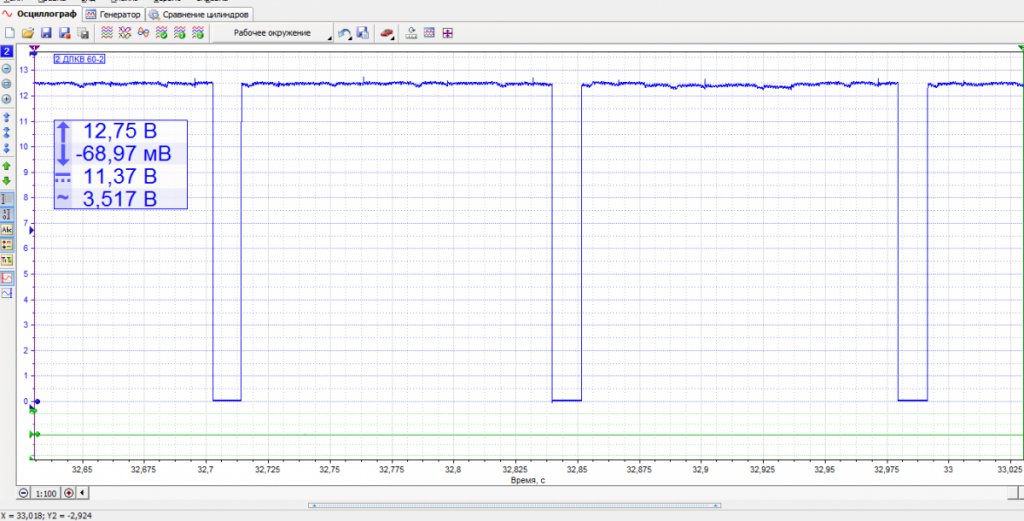1024x521 pixels.
Task: Select channel 2 button in sidebar
Action: tap(7, 52)
